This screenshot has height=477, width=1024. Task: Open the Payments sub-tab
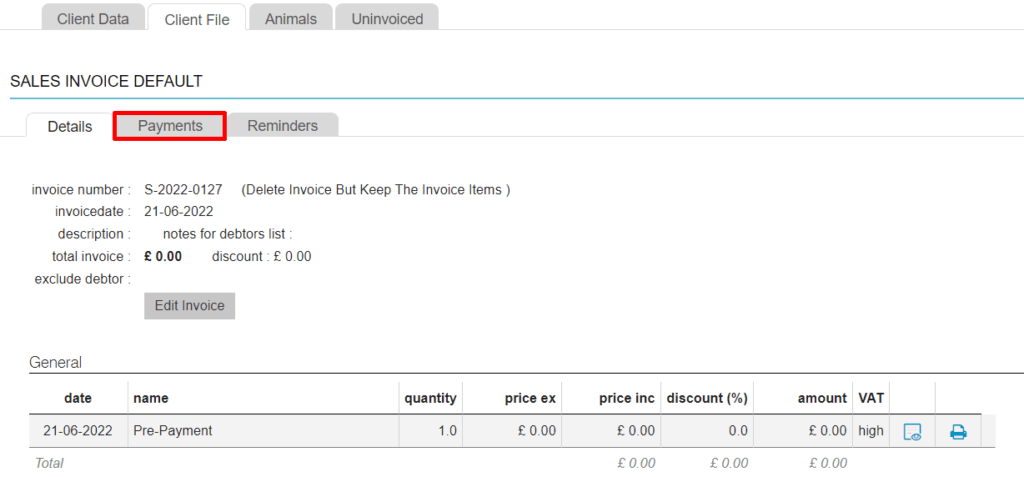(170, 126)
